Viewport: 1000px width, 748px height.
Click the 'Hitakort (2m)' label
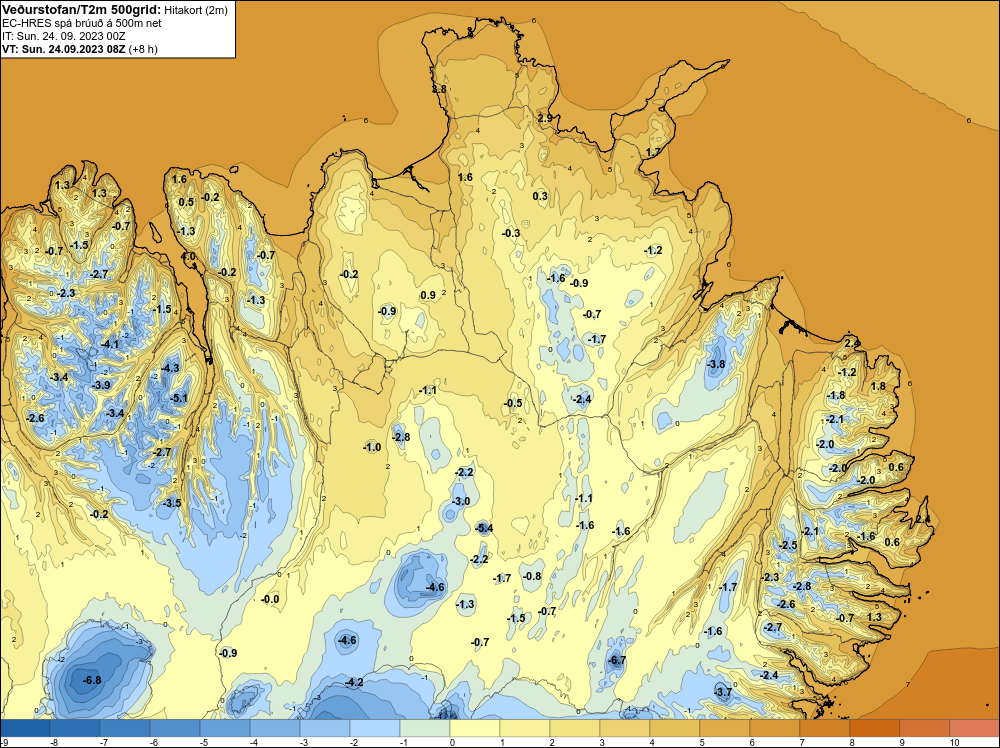[196, 10]
